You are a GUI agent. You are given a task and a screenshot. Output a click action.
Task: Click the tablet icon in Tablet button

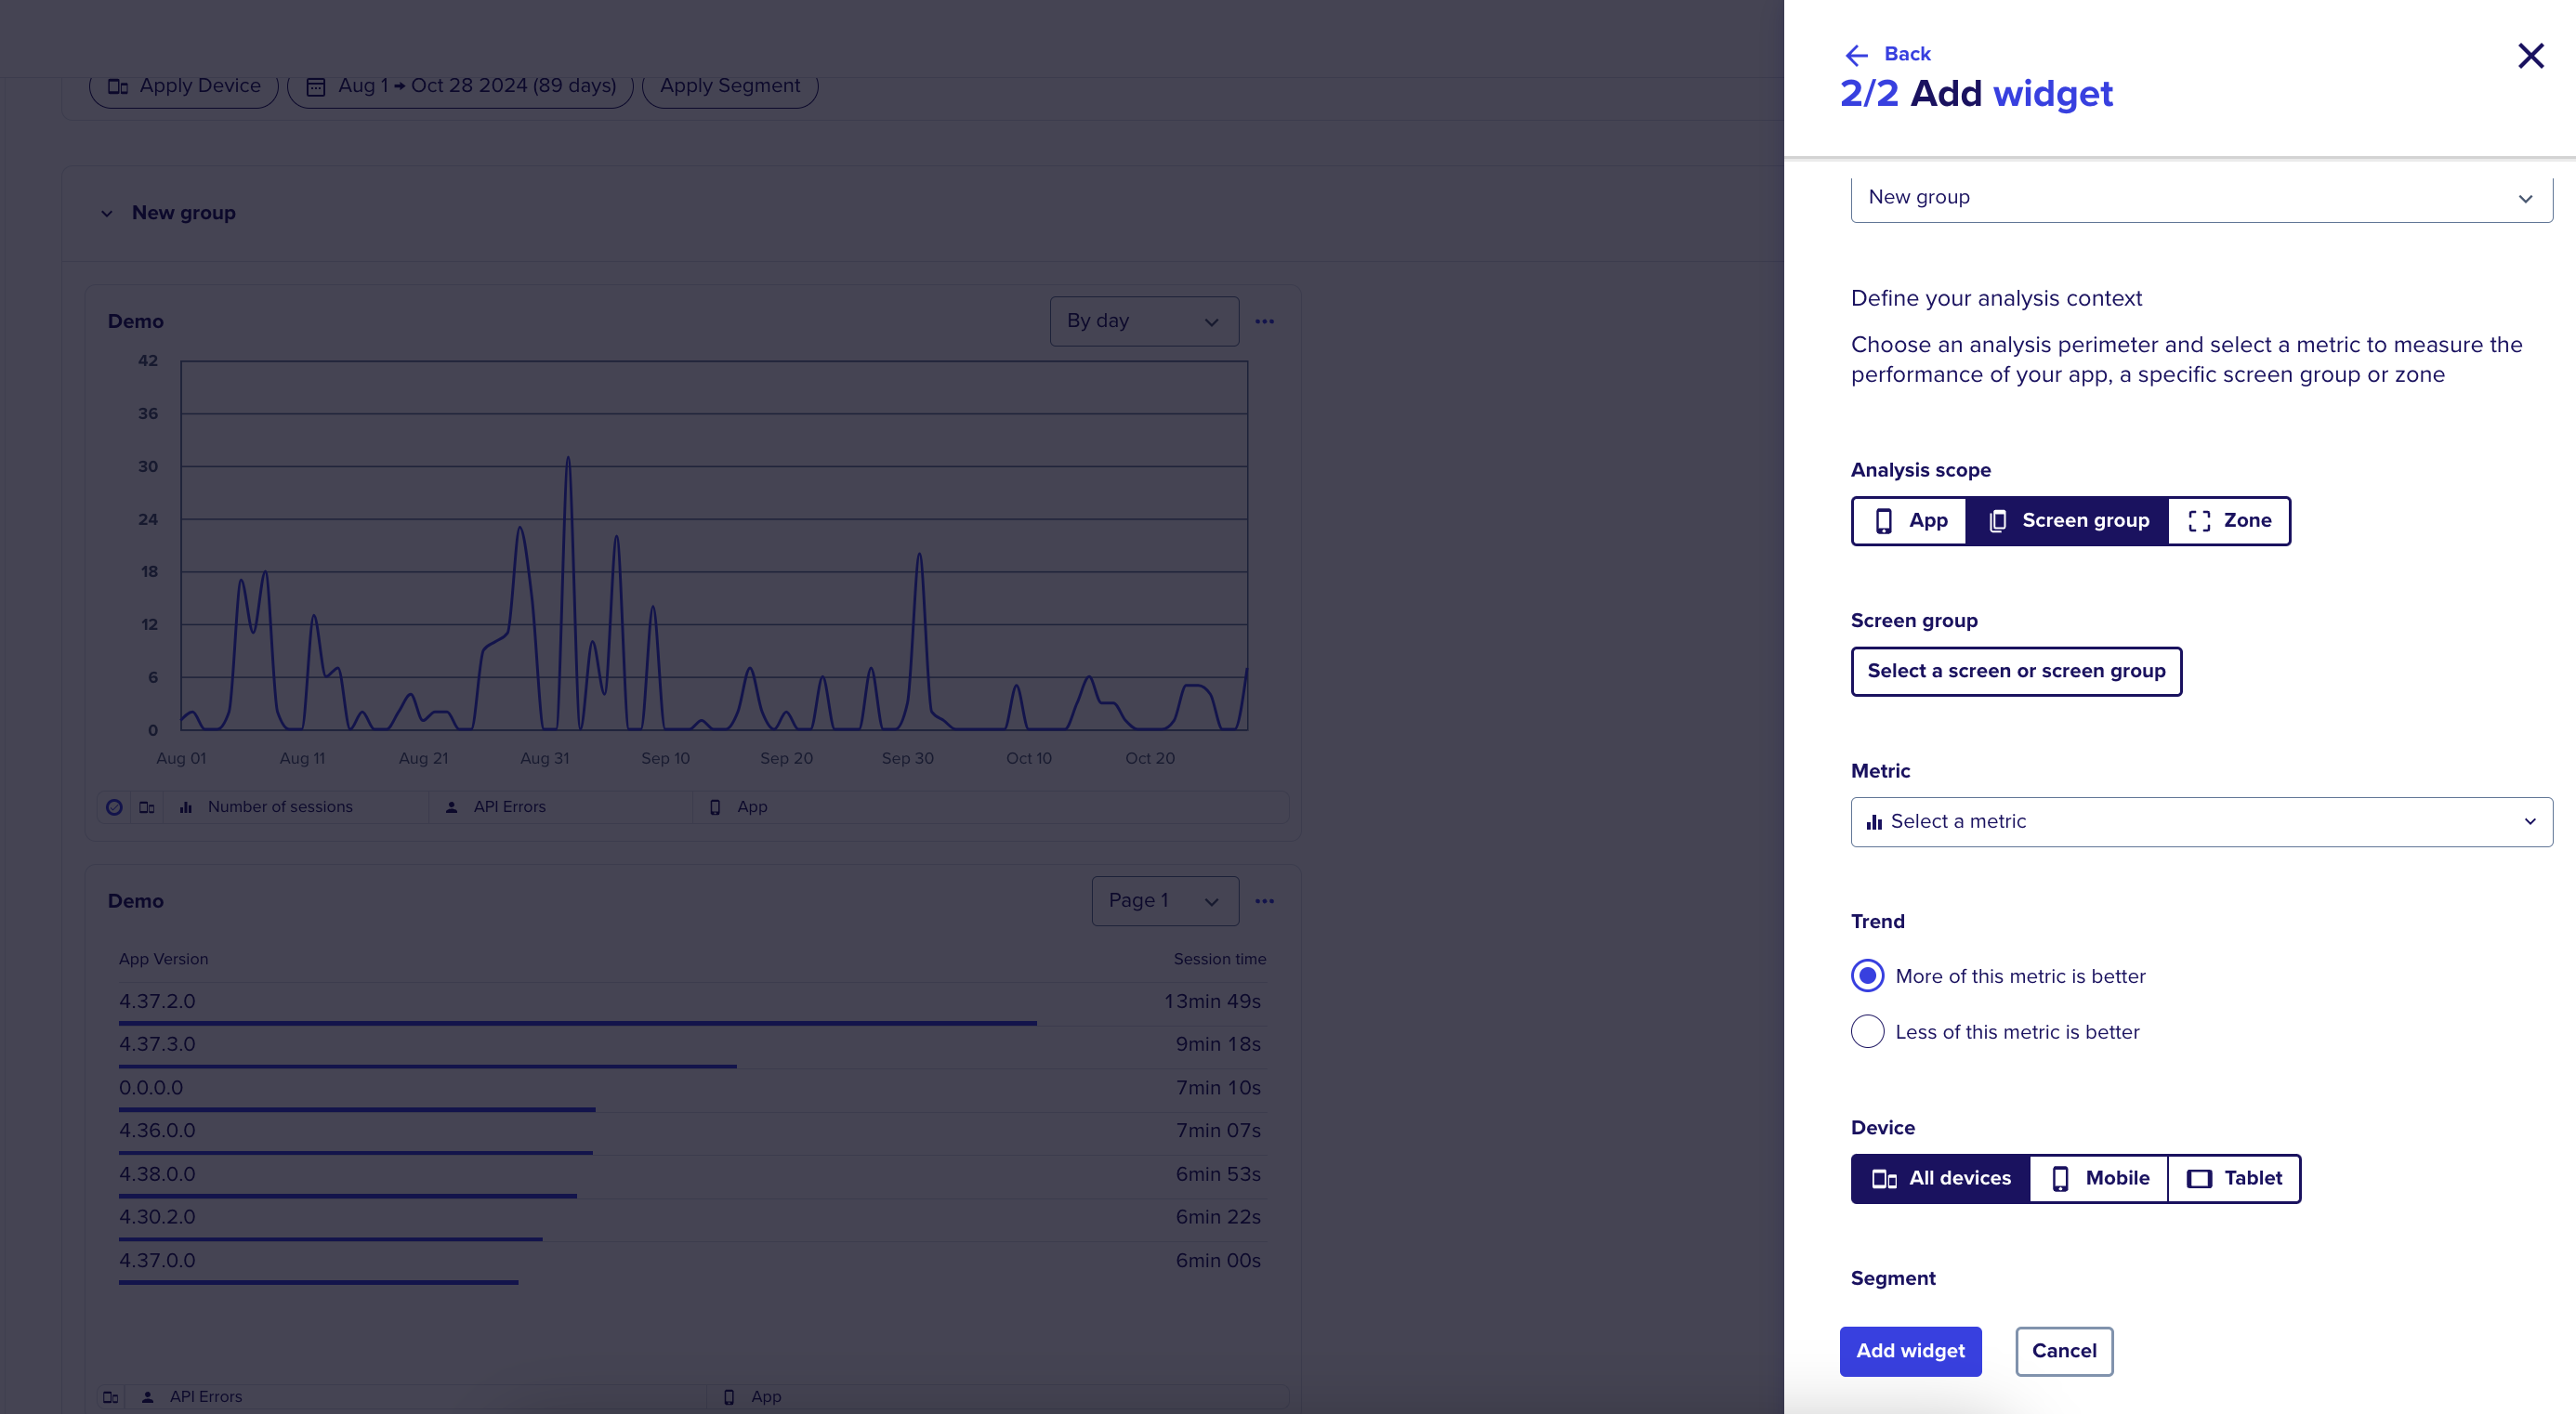click(2199, 1179)
